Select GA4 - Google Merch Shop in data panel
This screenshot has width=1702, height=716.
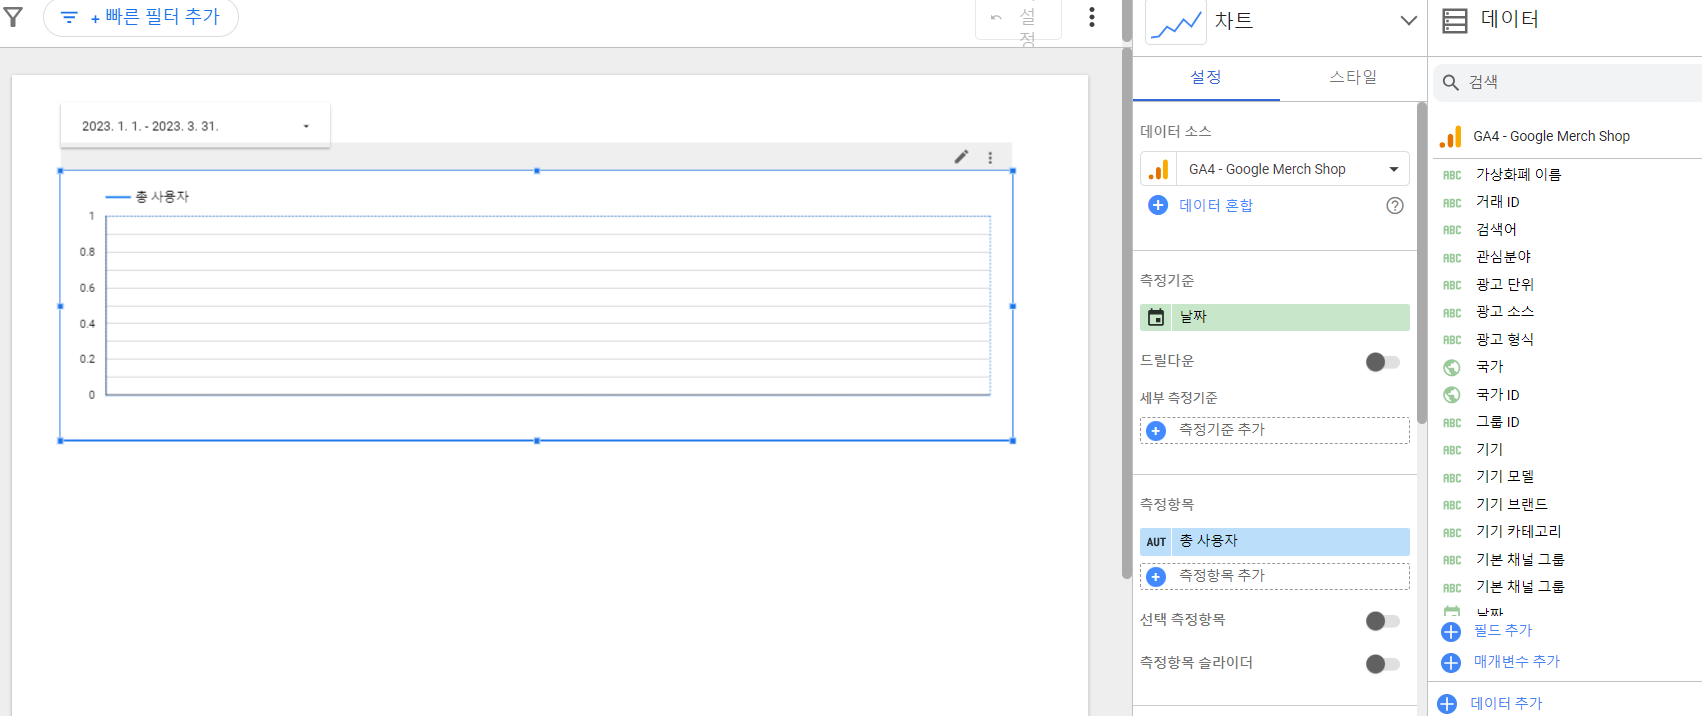click(x=1551, y=136)
